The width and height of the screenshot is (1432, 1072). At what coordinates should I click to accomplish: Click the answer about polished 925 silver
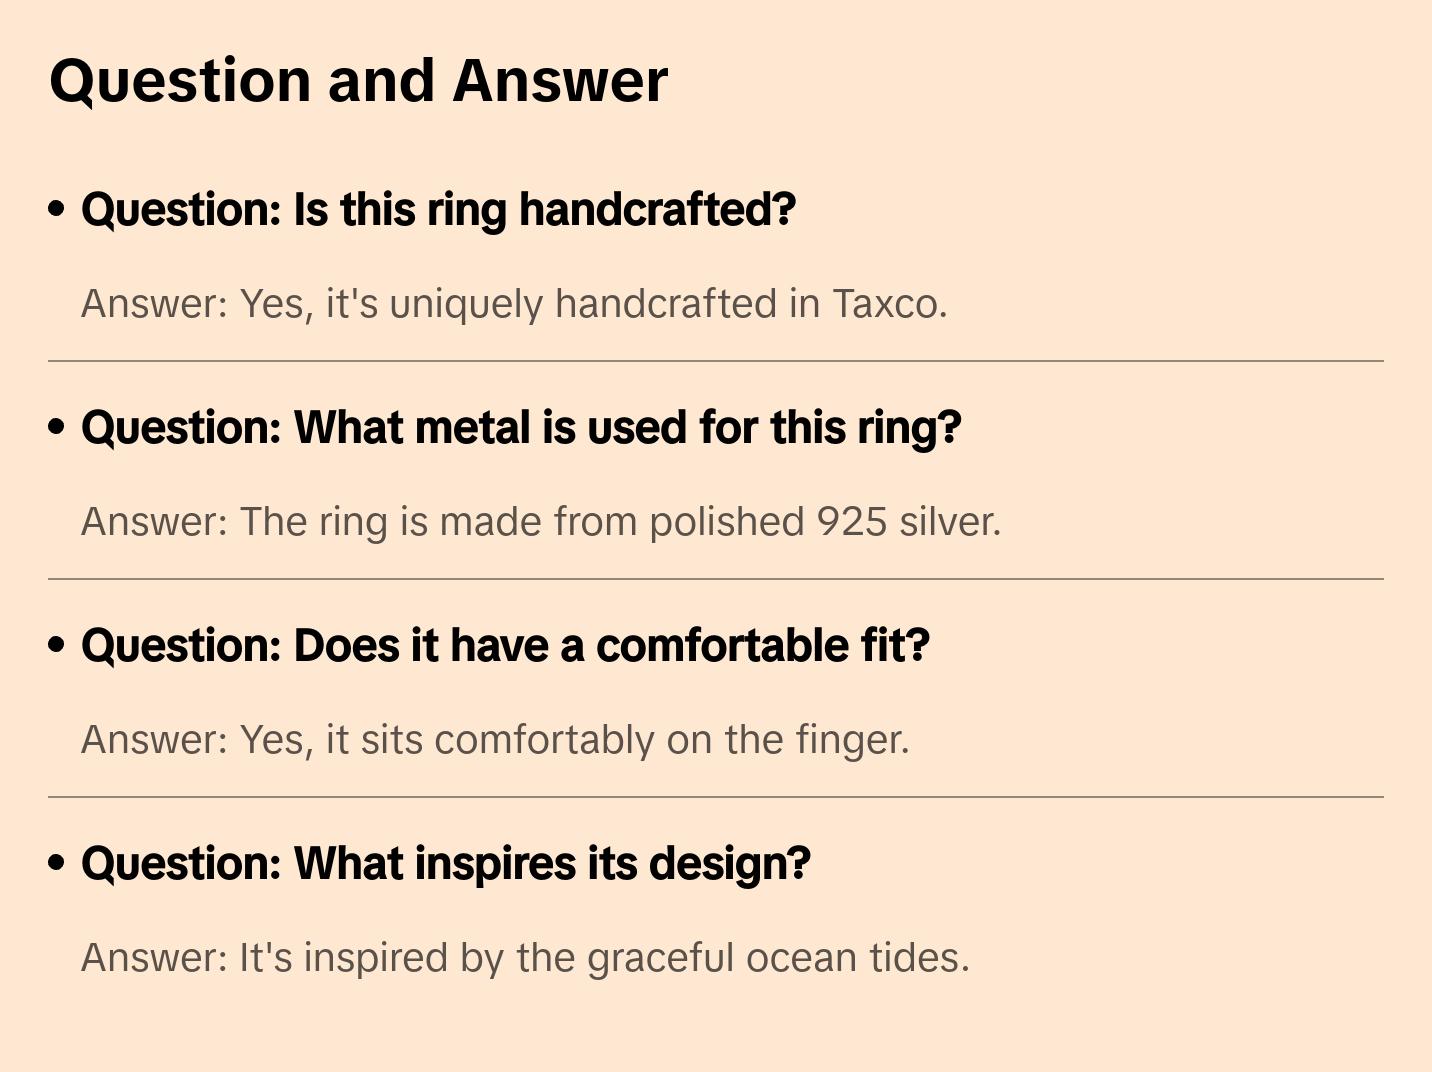click(x=540, y=522)
